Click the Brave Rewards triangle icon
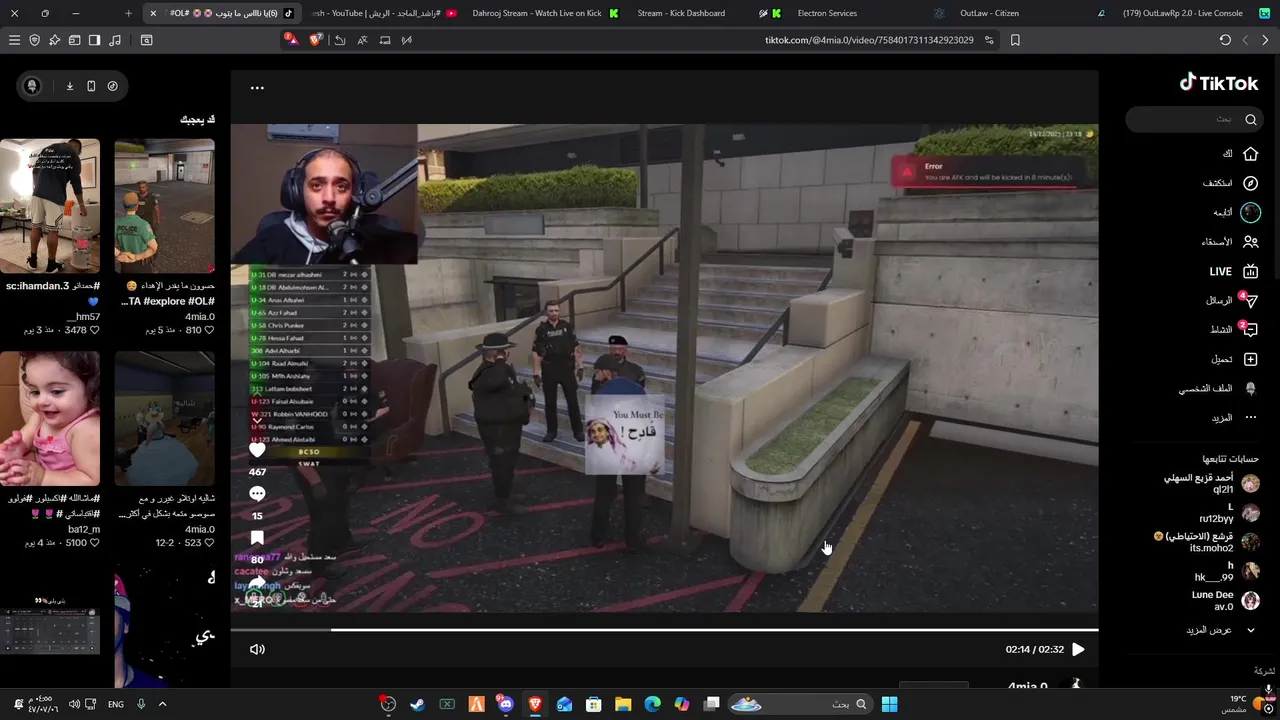 [291, 40]
